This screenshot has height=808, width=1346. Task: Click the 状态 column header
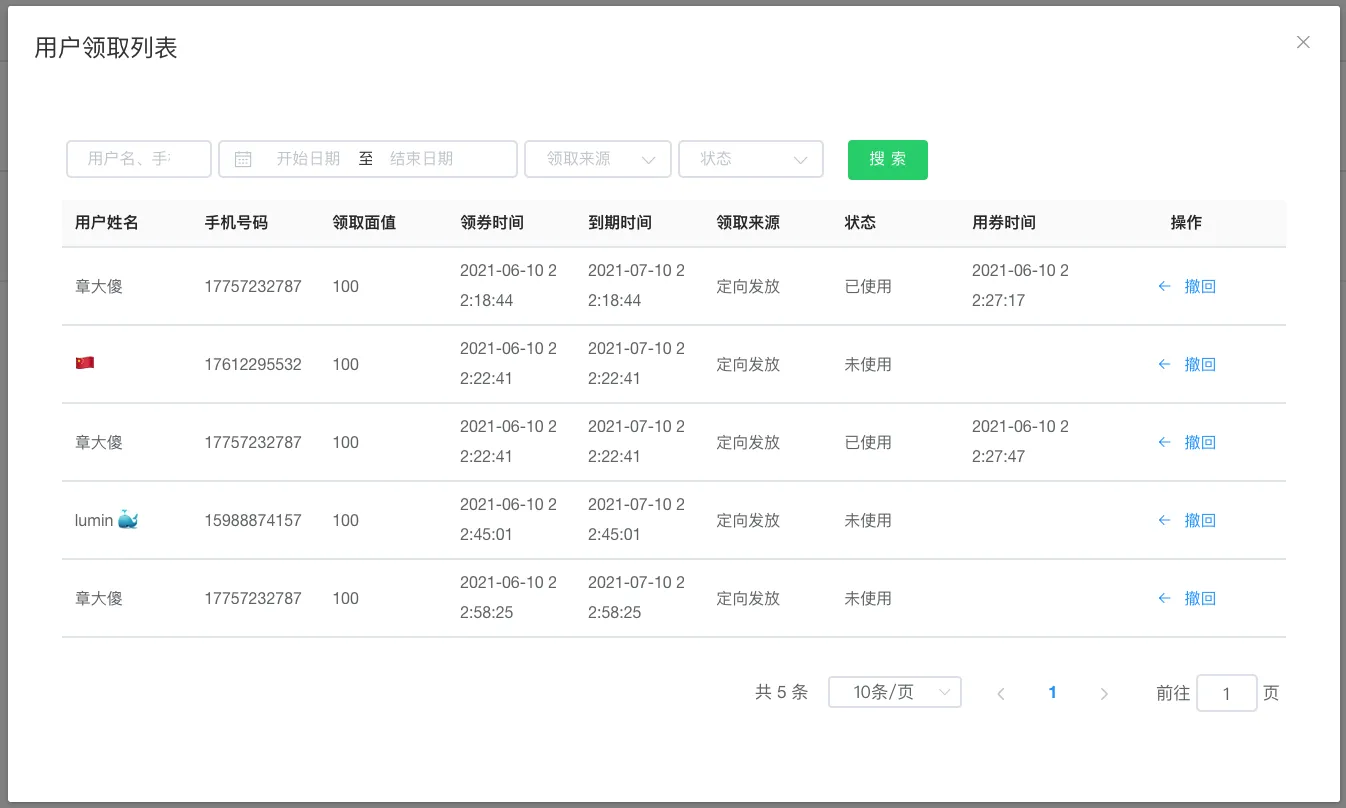[x=860, y=223]
